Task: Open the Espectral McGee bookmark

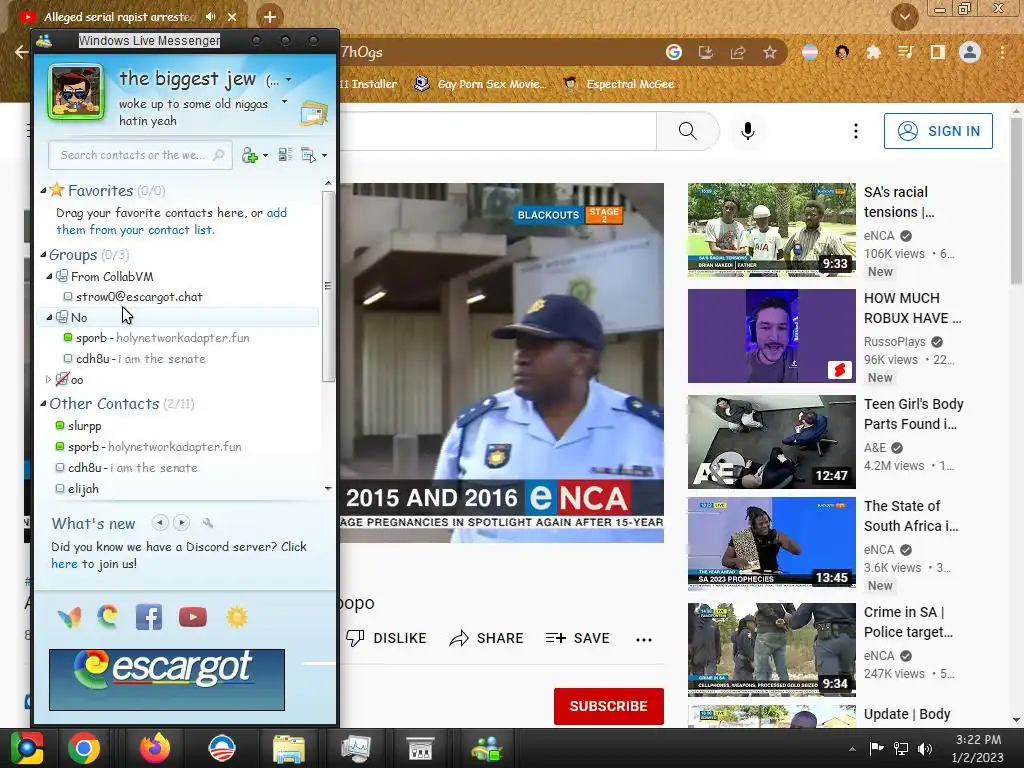Action: point(619,84)
